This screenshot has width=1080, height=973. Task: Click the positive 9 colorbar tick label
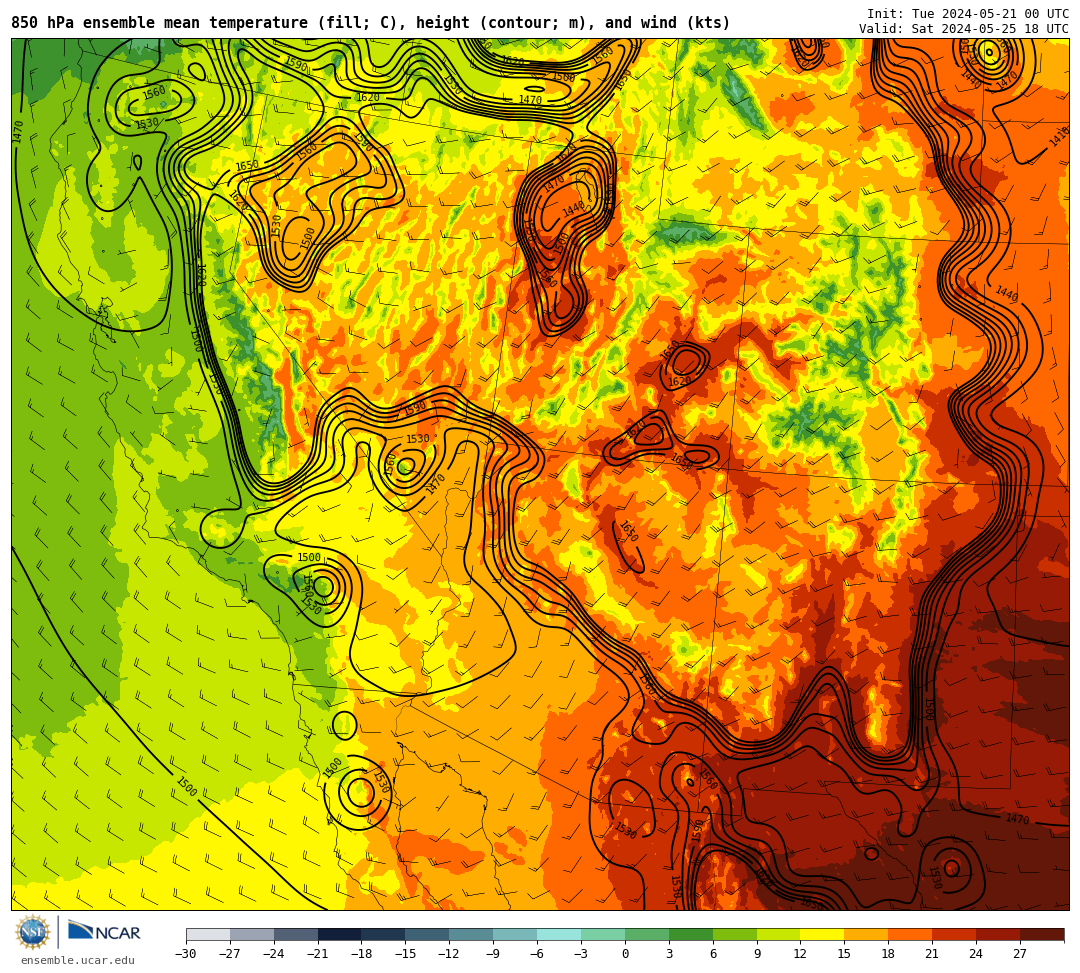(x=757, y=954)
